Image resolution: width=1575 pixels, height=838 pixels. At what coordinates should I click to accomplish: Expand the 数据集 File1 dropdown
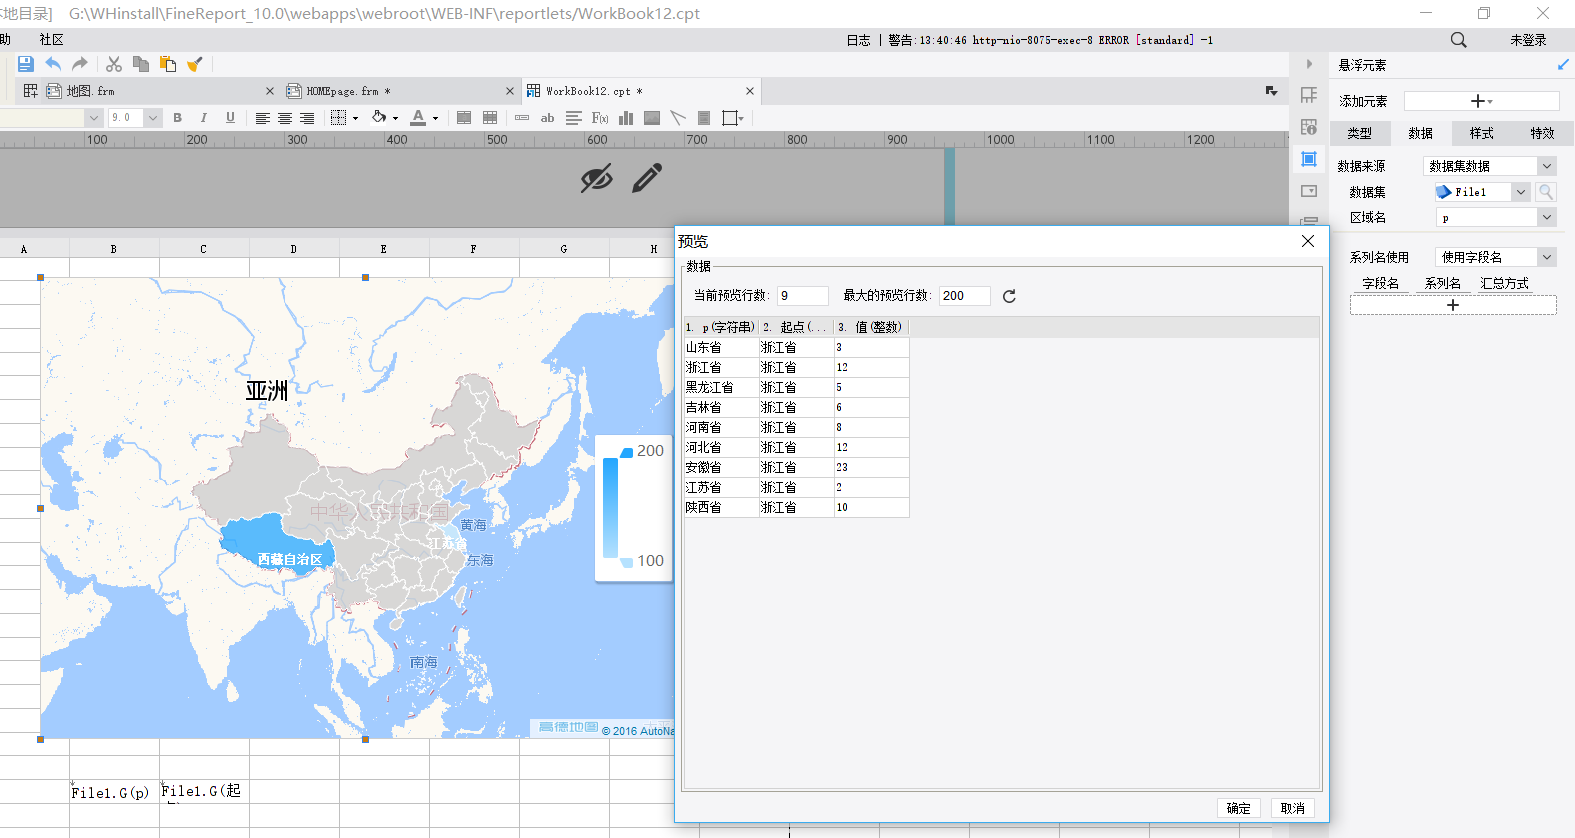pos(1521,192)
